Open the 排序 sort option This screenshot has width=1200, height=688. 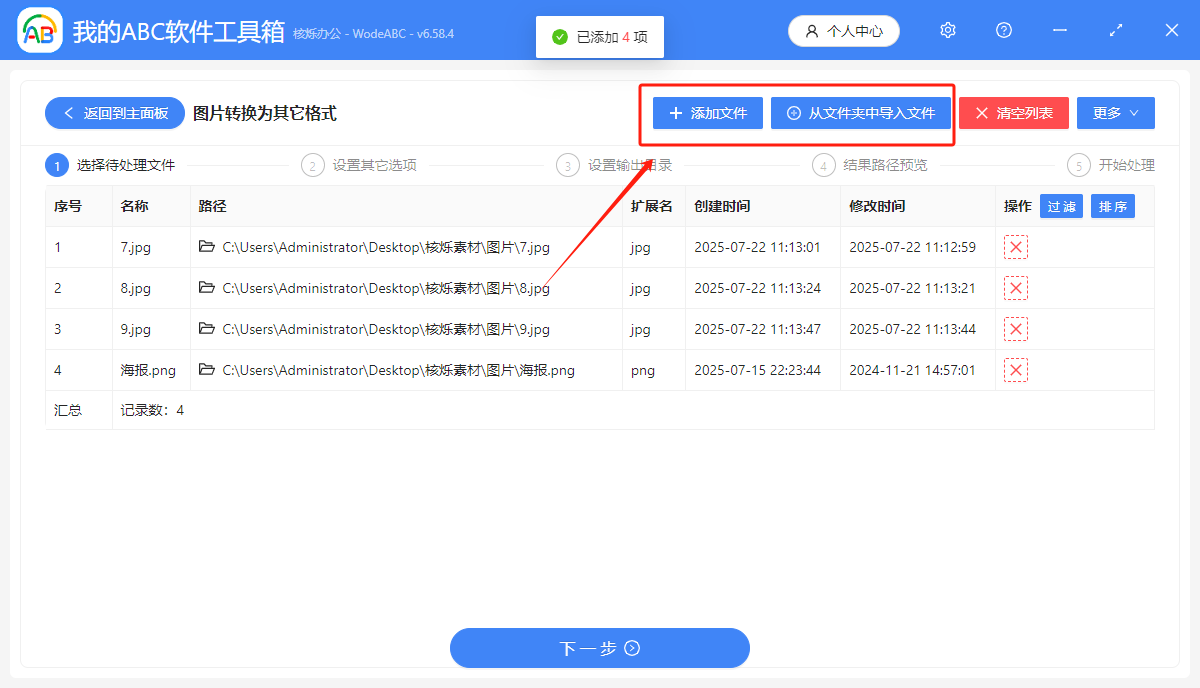point(1112,206)
